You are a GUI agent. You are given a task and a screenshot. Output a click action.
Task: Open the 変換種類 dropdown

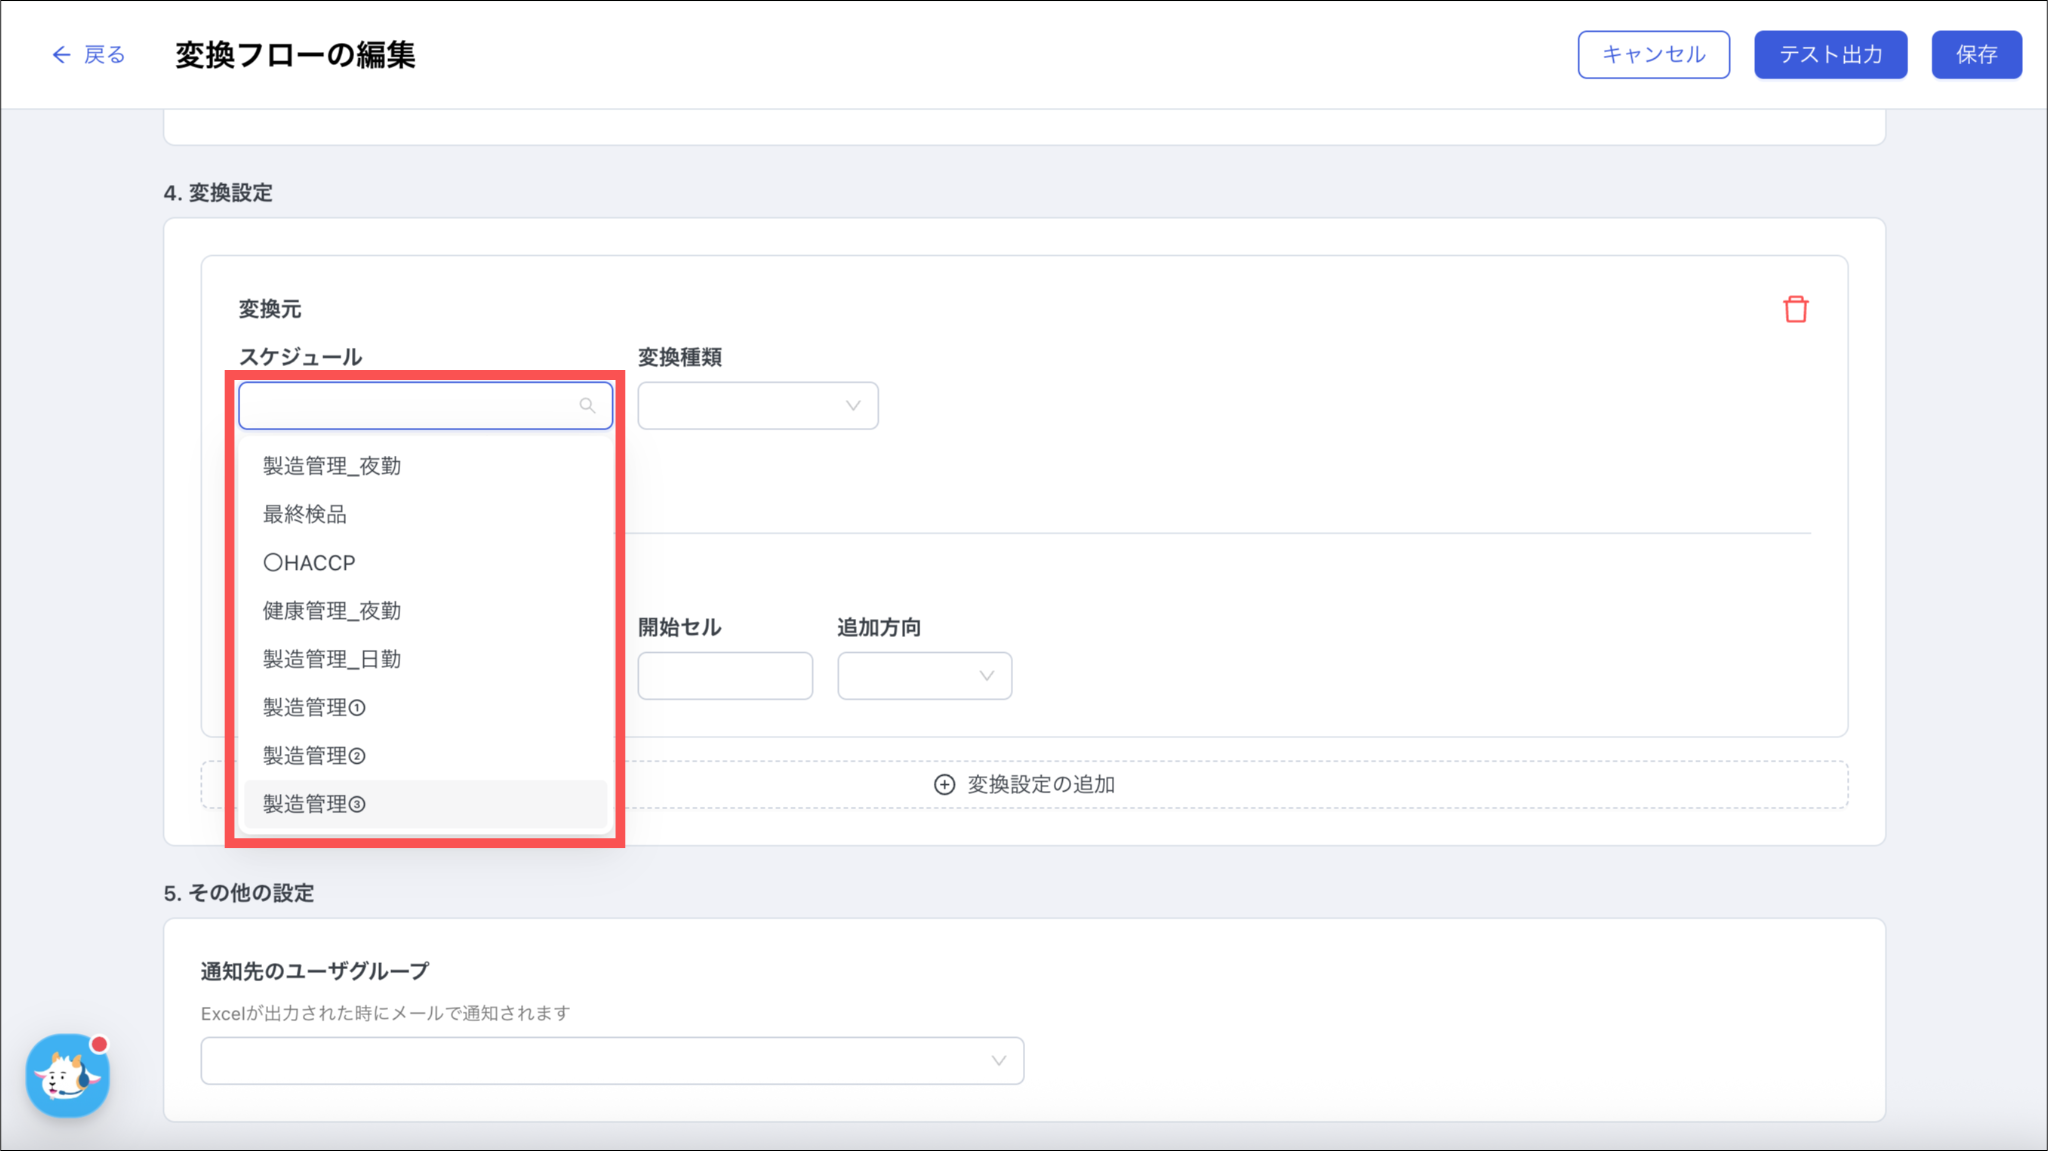tap(757, 405)
